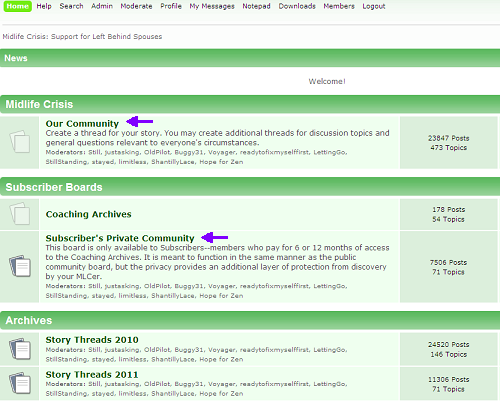The width and height of the screenshot is (500, 401).
Task: Open the Story Threads 2010 archive
Action: coord(92,340)
